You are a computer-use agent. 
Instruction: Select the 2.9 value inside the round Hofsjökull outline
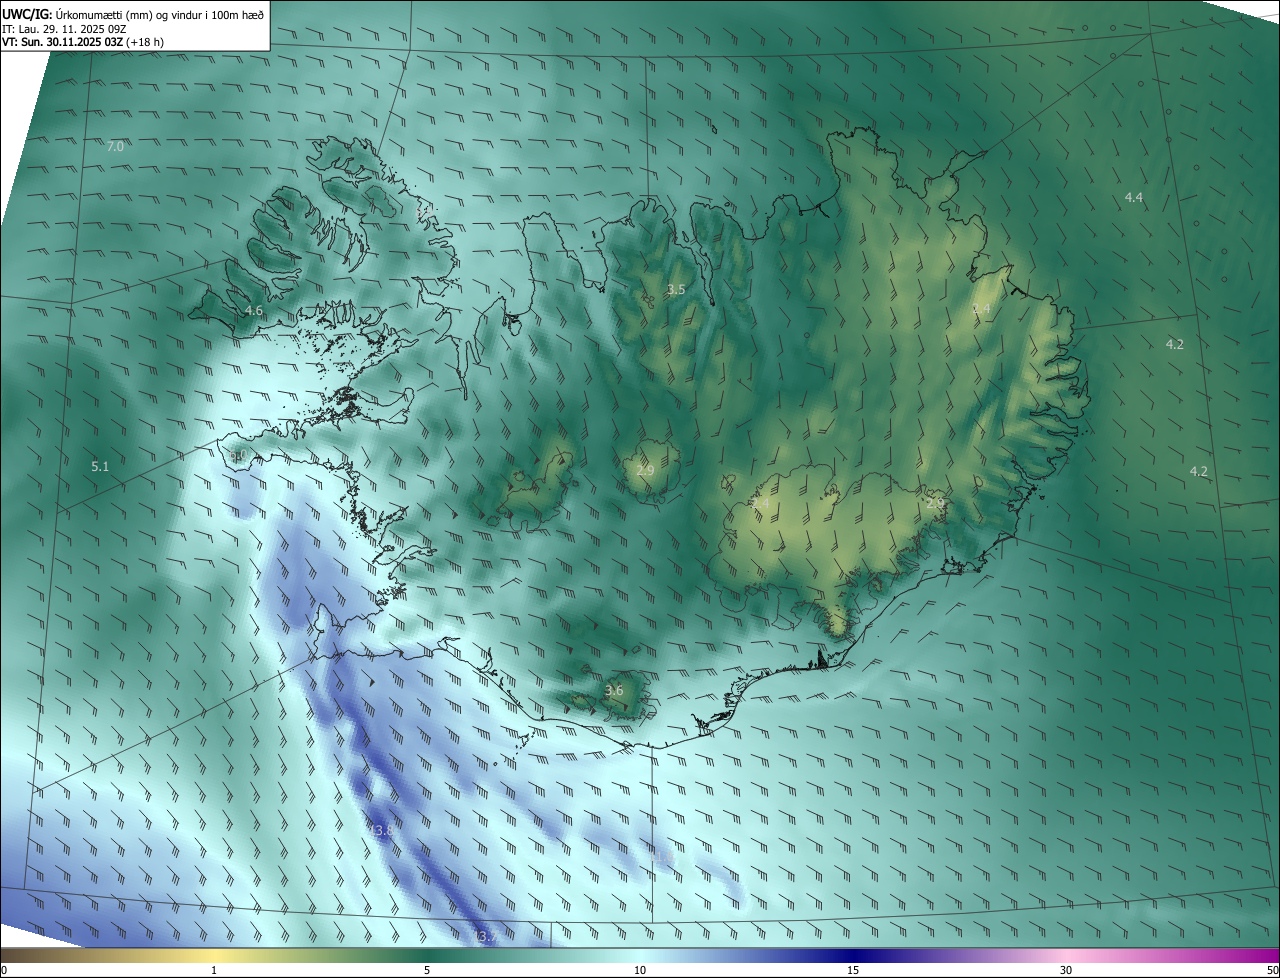[645, 471]
